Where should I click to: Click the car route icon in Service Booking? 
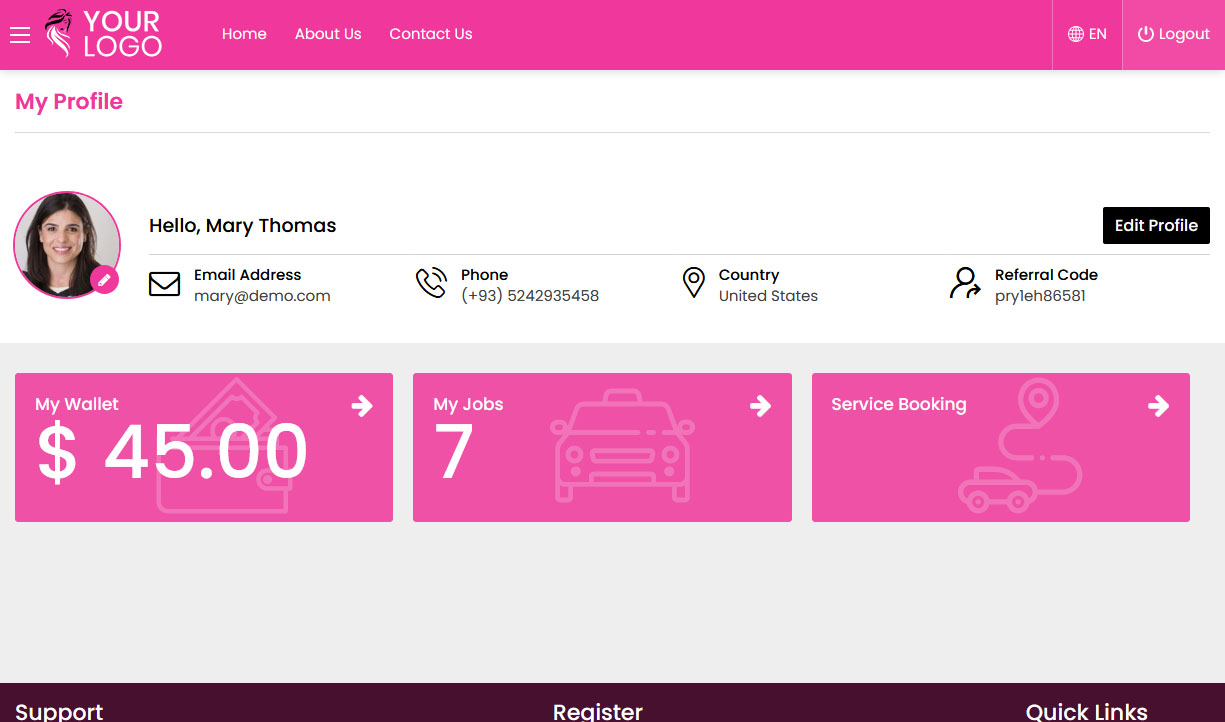1020,445
